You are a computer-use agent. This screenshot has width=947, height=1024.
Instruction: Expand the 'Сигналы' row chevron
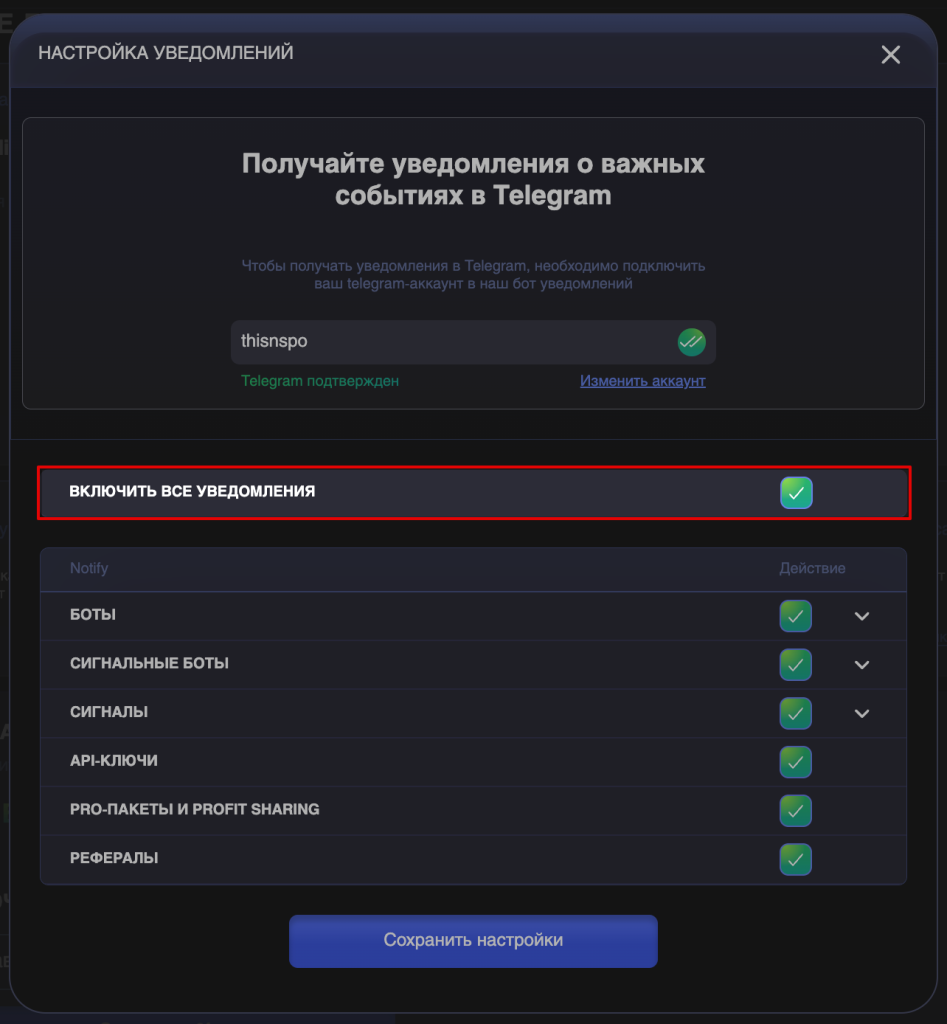[x=862, y=713]
